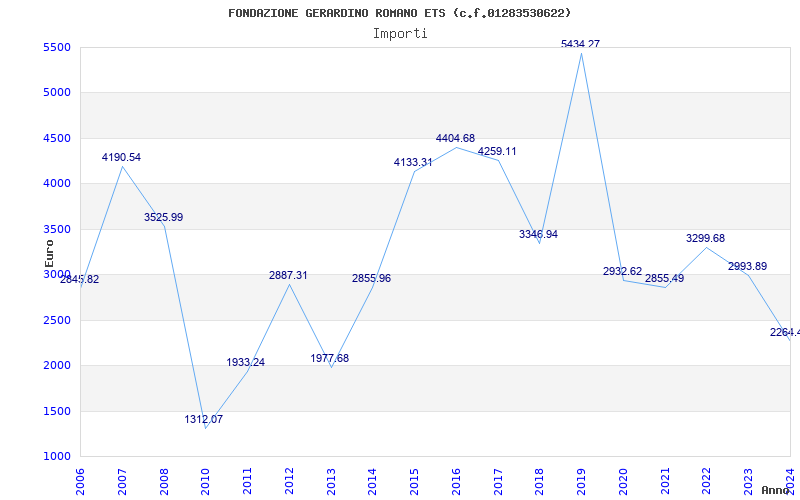This screenshot has height=500, width=800.
Task: Click y-axis tick 5000
Action: [57, 93]
